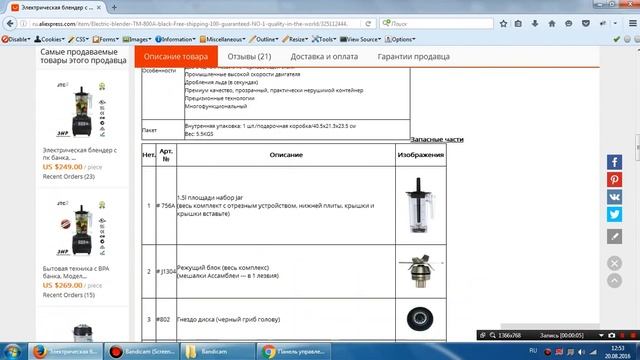The height and width of the screenshot is (360, 640).
Task: Switch to the Гарантии продавца tab
Action: (413, 56)
